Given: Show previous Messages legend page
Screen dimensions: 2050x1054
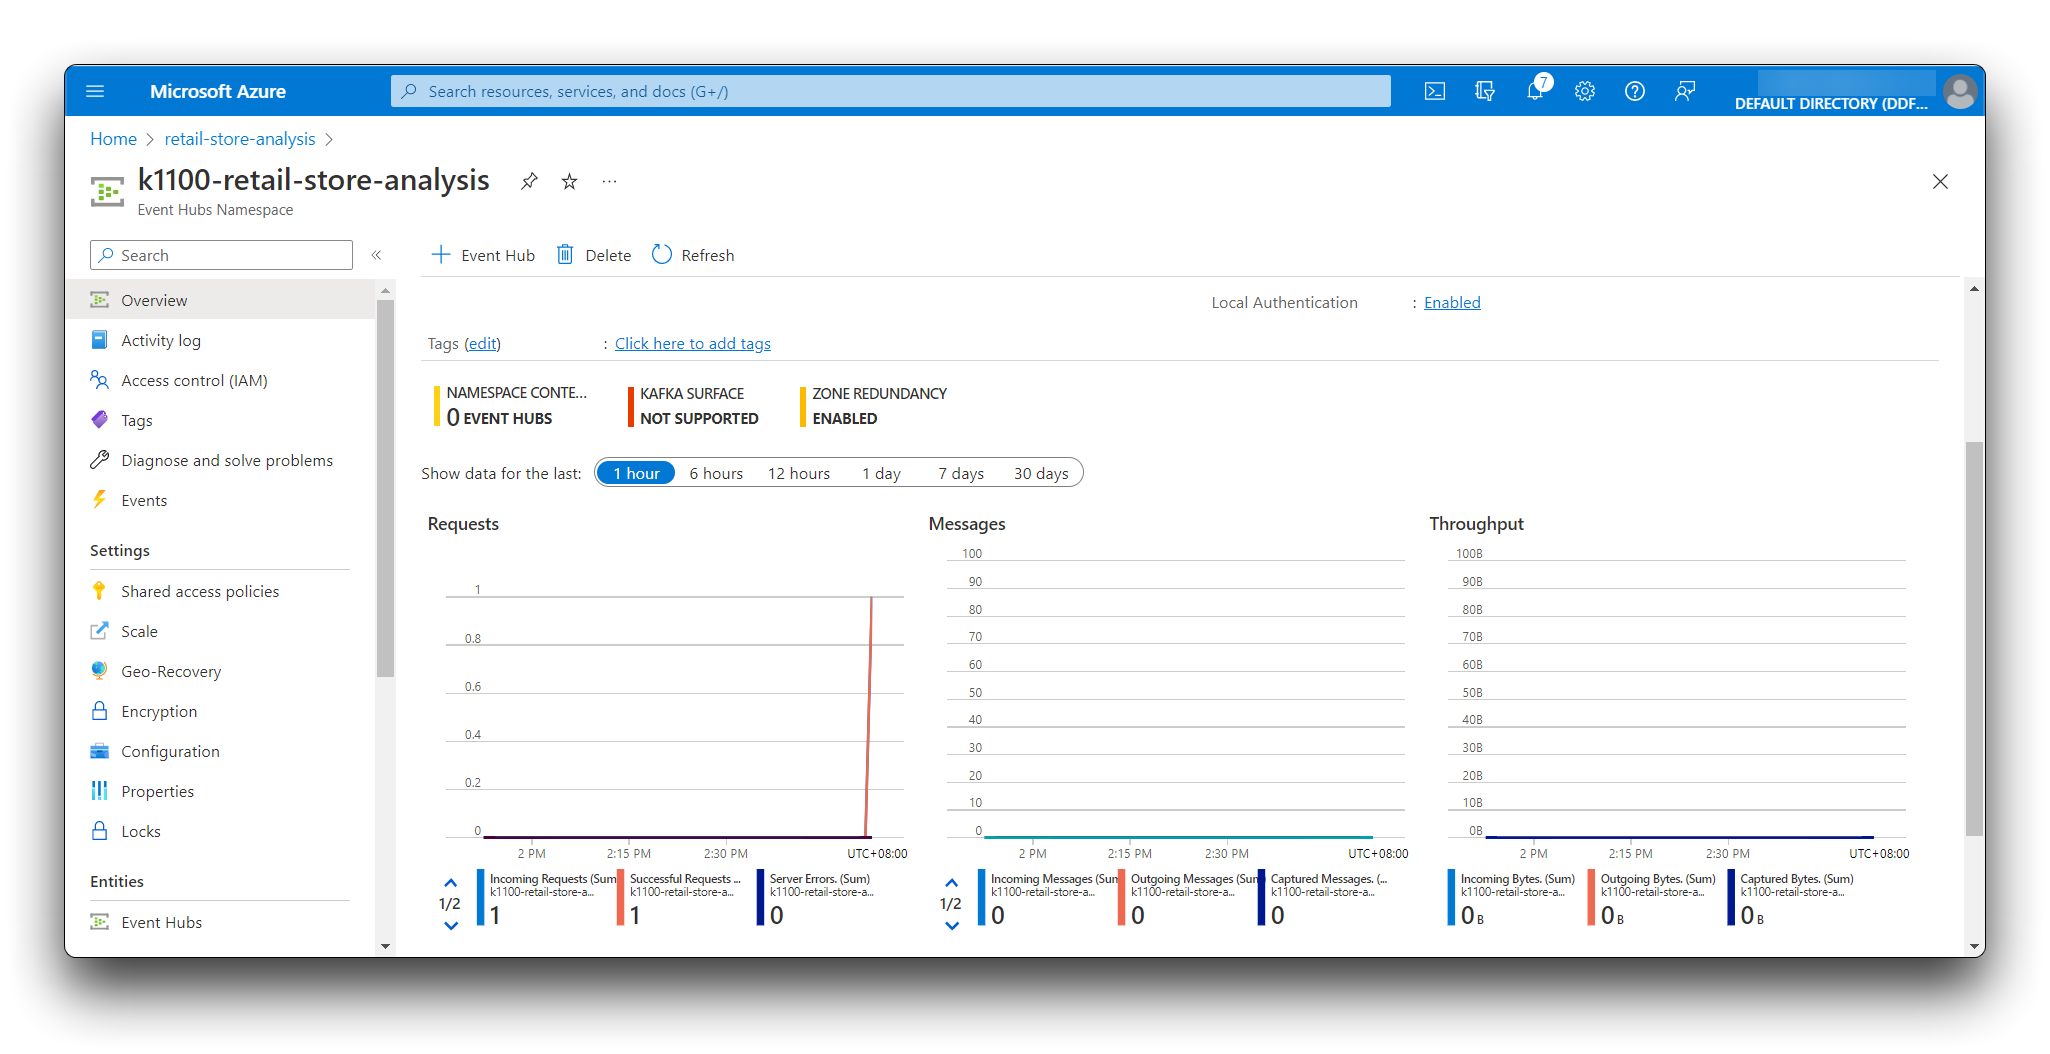Looking at the screenshot, I should (952, 883).
